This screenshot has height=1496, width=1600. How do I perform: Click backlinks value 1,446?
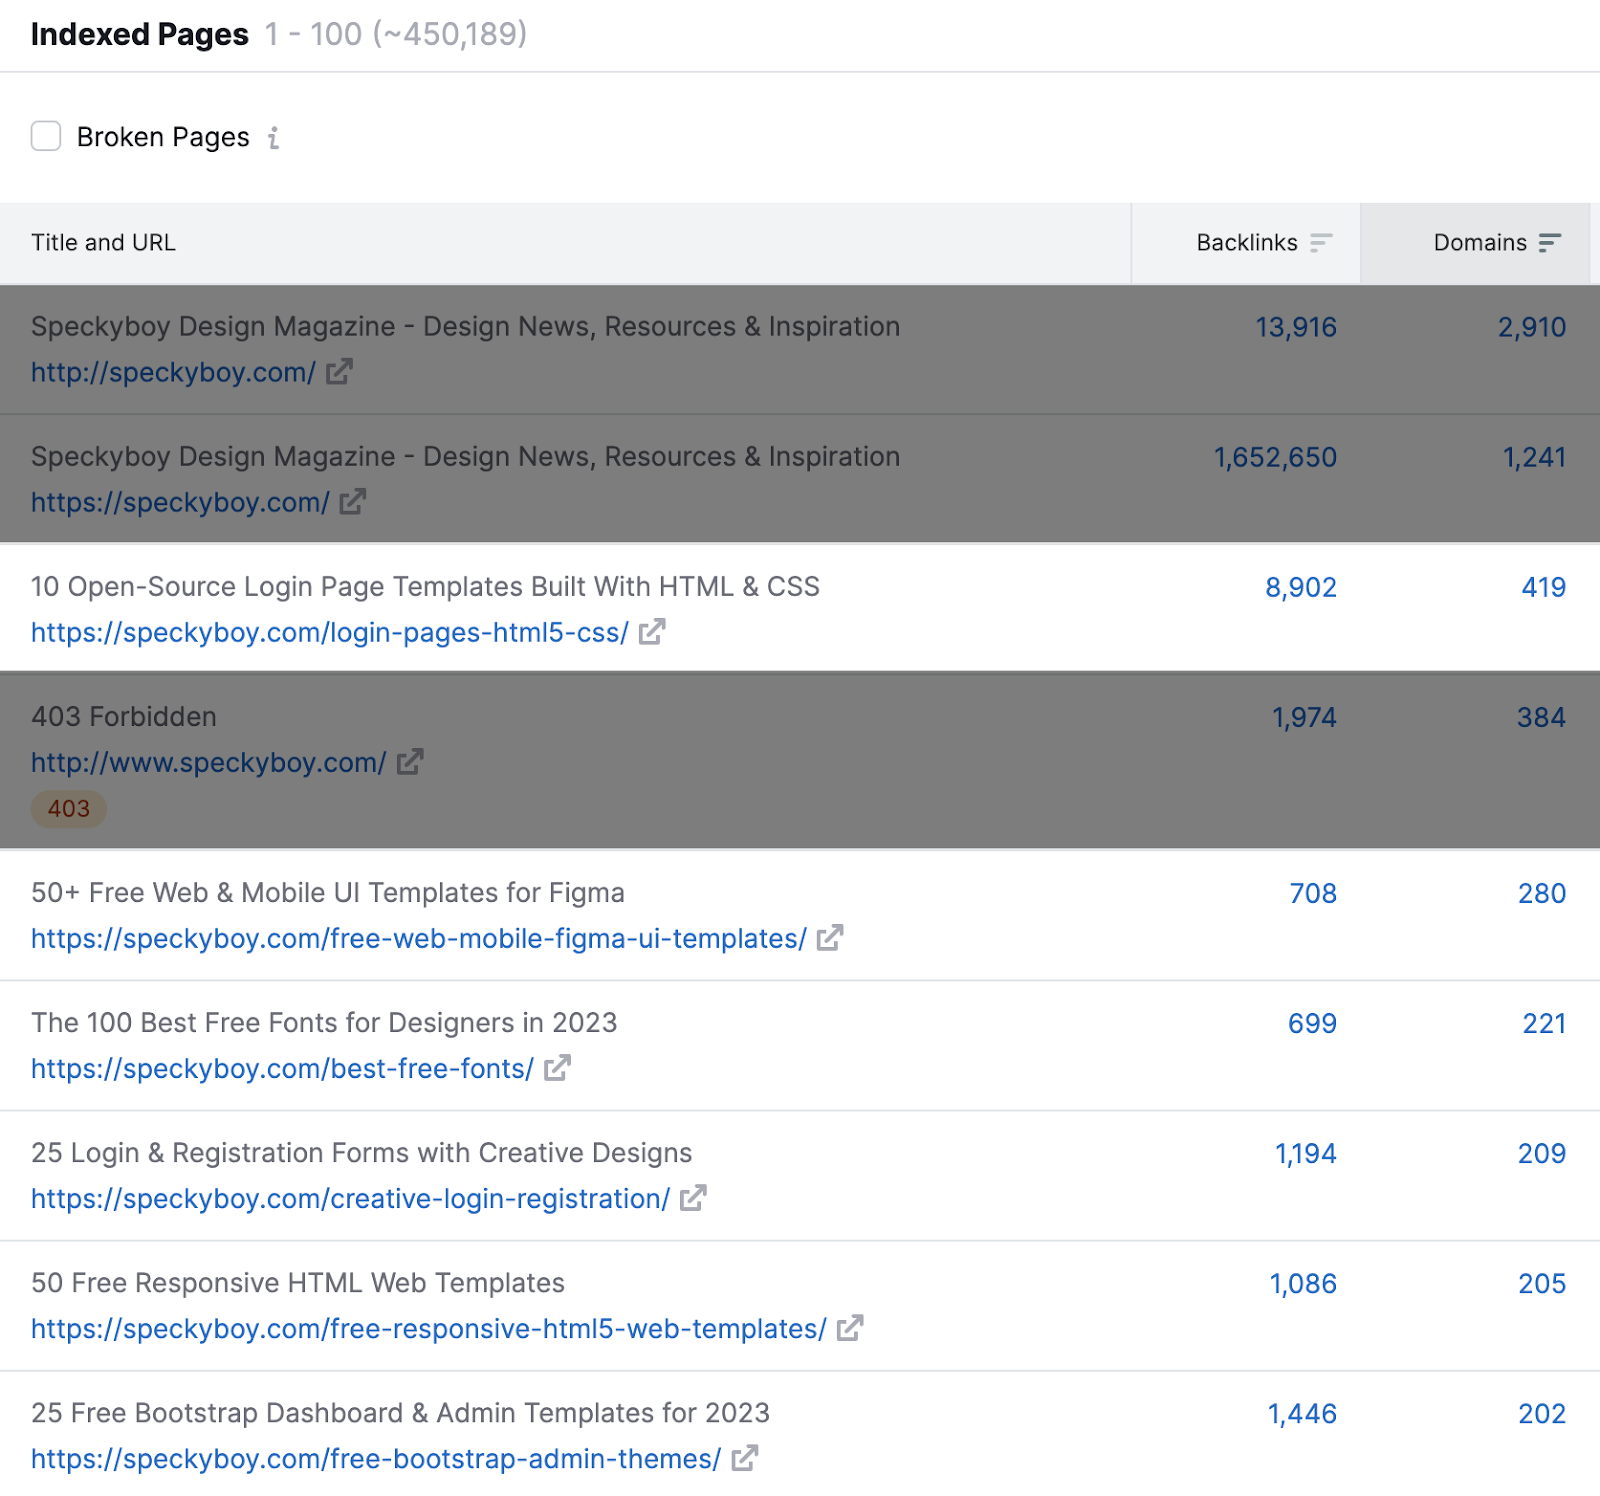pyautogui.click(x=1302, y=1413)
